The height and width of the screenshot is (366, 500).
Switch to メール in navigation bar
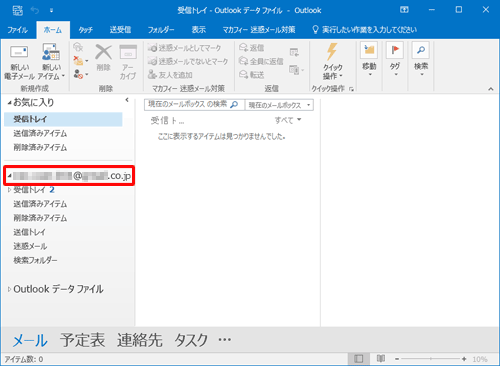[x=30, y=340]
